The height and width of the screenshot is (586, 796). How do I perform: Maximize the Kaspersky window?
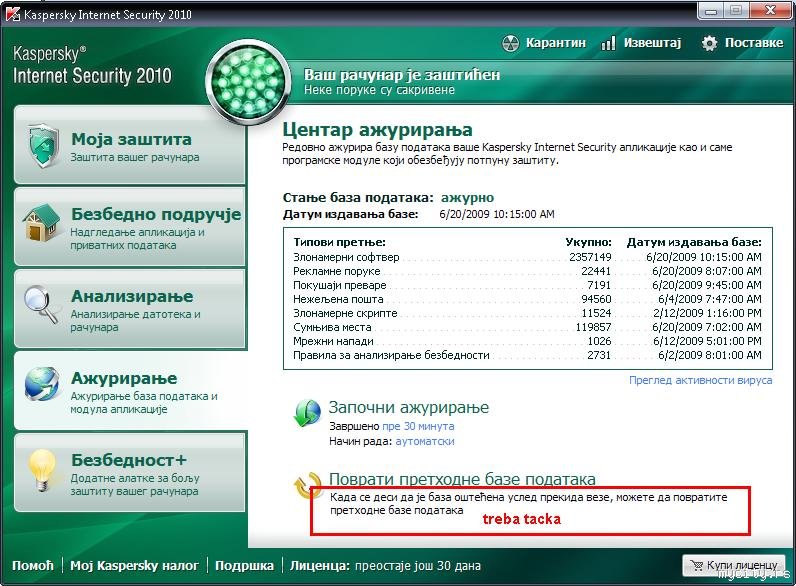pyautogui.click(x=736, y=11)
